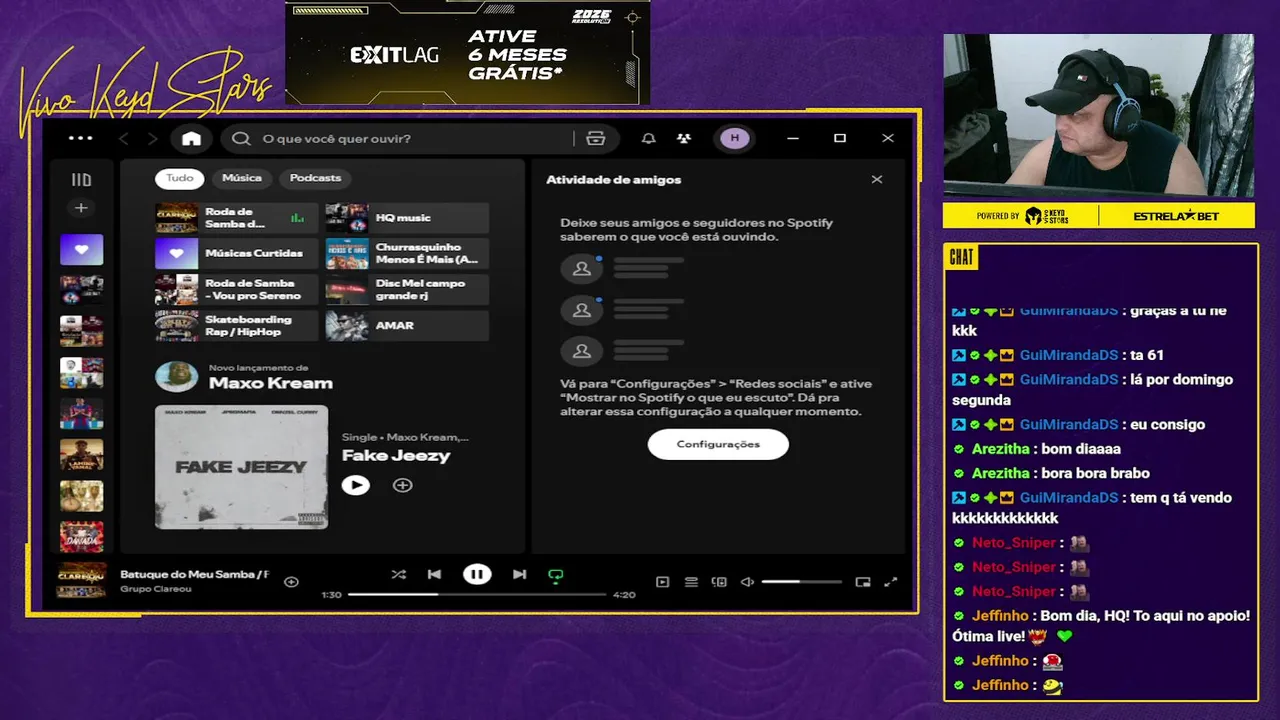The width and height of the screenshot is (1280, 720).
Task: Open the Browse icon in the search bar
Action: (x=596, y=138)
